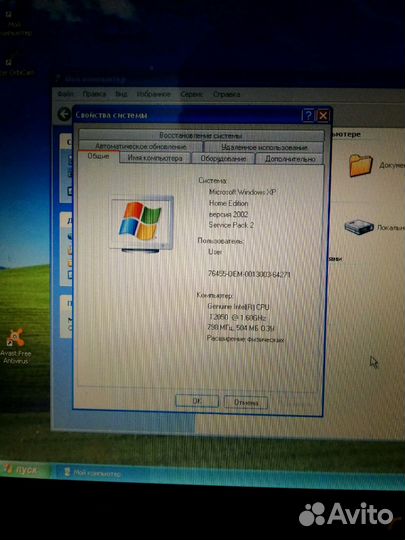This screenshot has height=540, width=405.
Task: Click the версия 2002 text
Action: pyautogui.click(x=228, y=214)
